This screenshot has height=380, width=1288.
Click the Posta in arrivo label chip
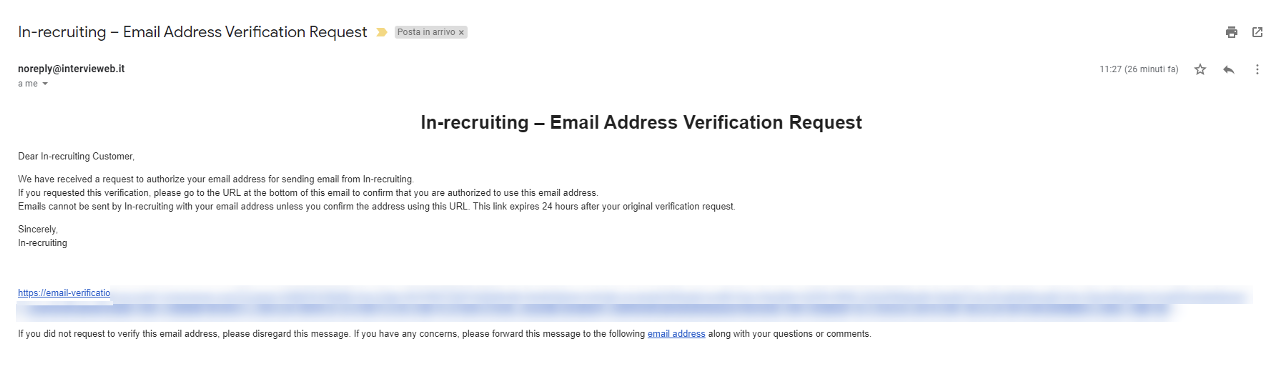[x=426, y=32]
